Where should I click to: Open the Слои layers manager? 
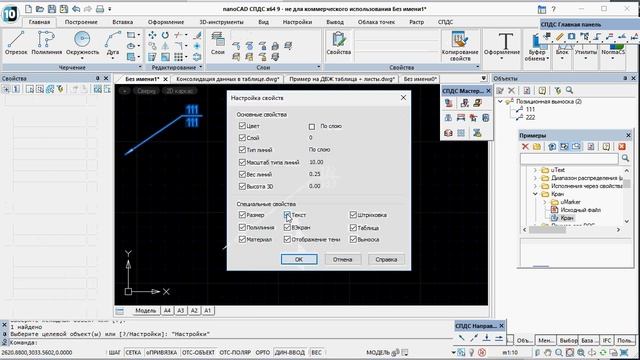pos(218,43)
